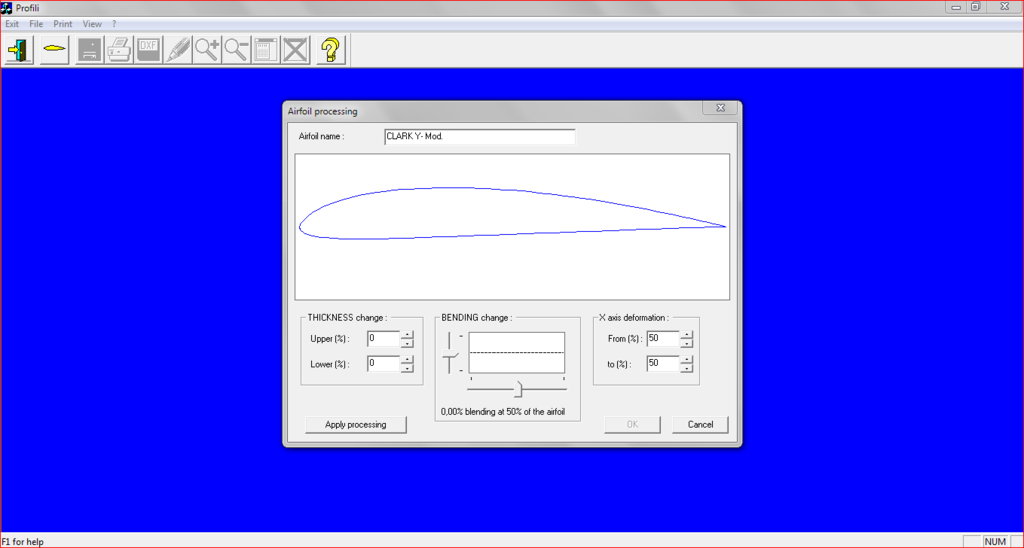Click the horizontal bending position slider thumb

tap(518, 388)
